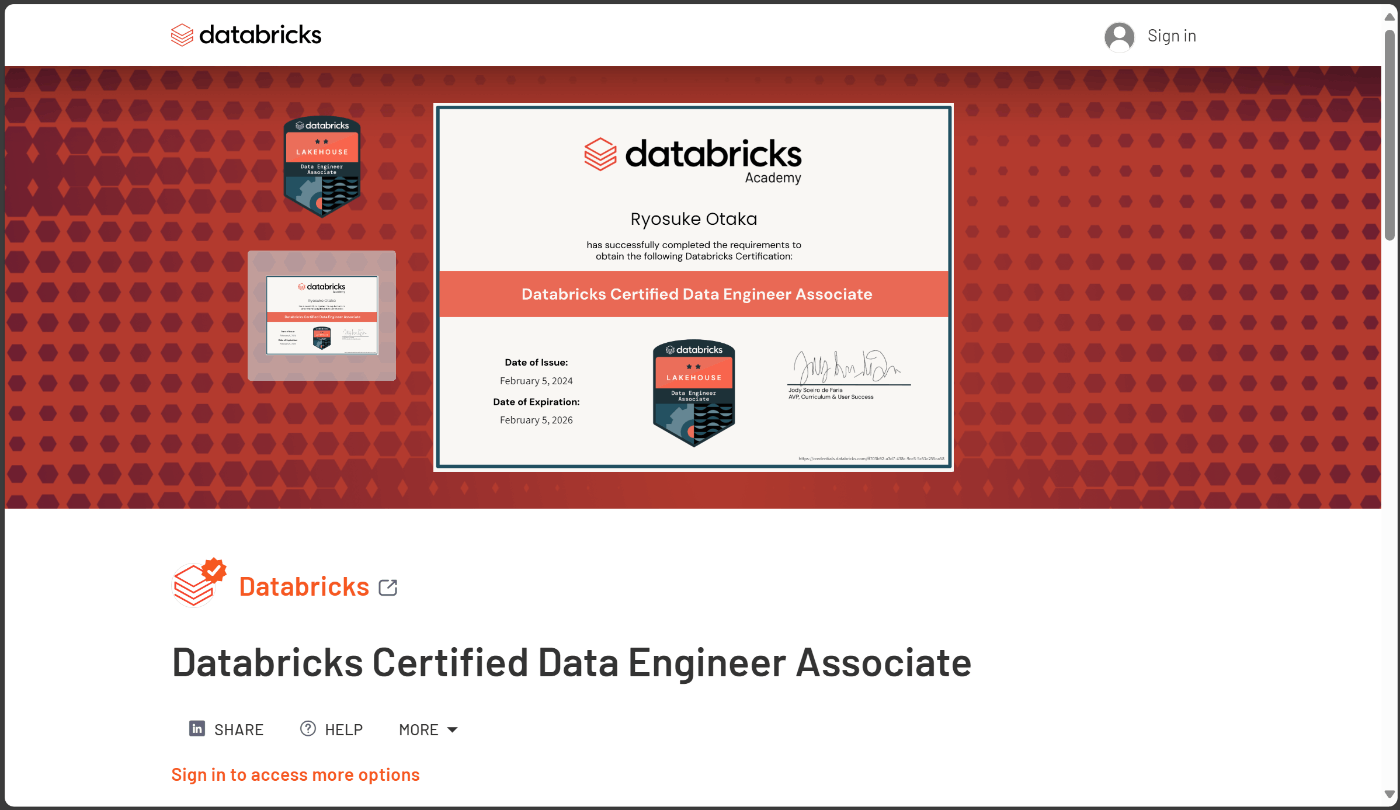Image resolution: width=1400 pixels, height=810 pixels.
Task: Click the name 'Ryosuke Otaka' on the certificate
Action: (x=693, y=219)
